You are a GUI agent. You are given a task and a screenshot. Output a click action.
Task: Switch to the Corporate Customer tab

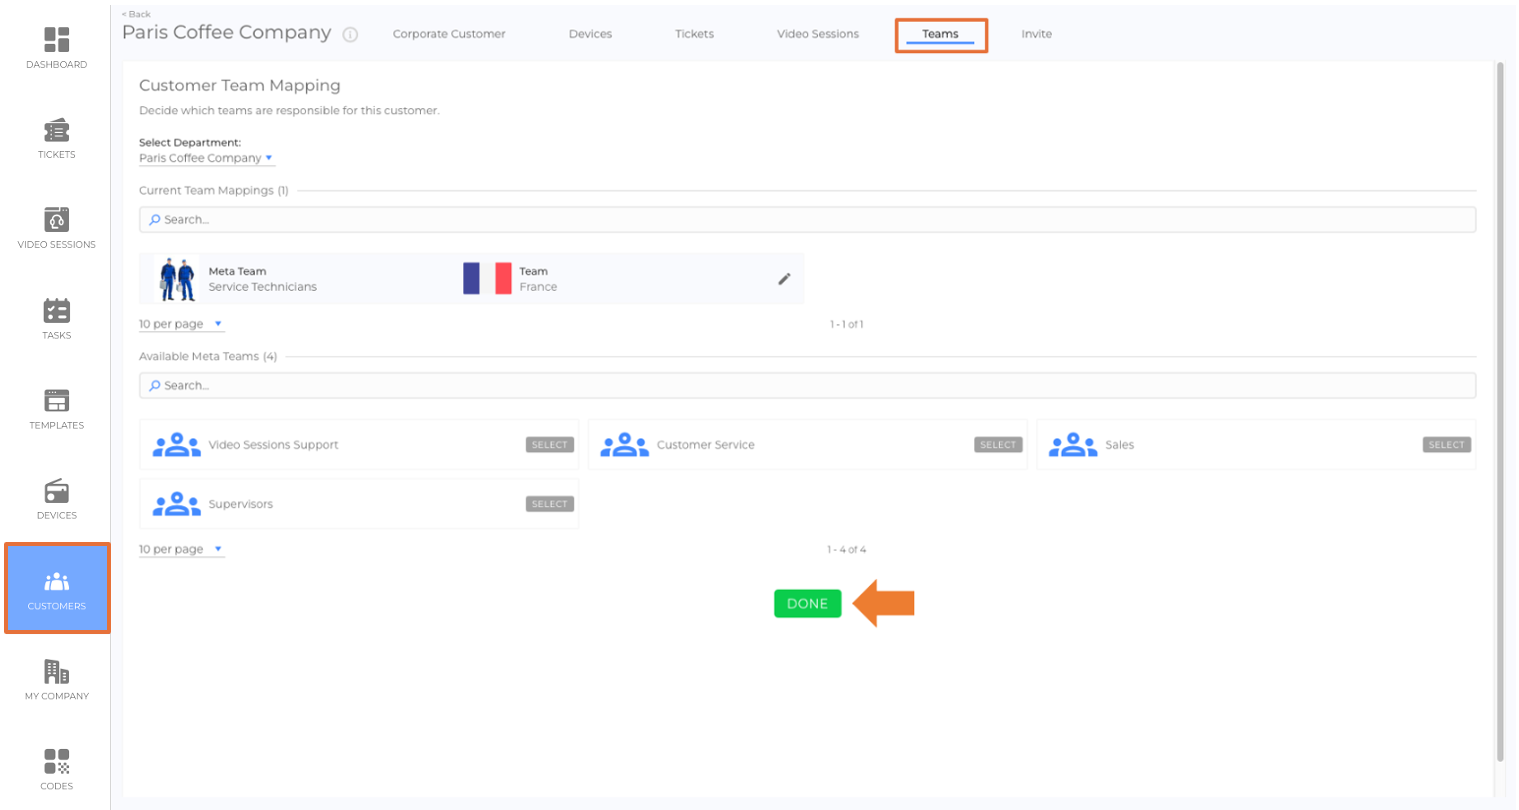tap(449, 34)
